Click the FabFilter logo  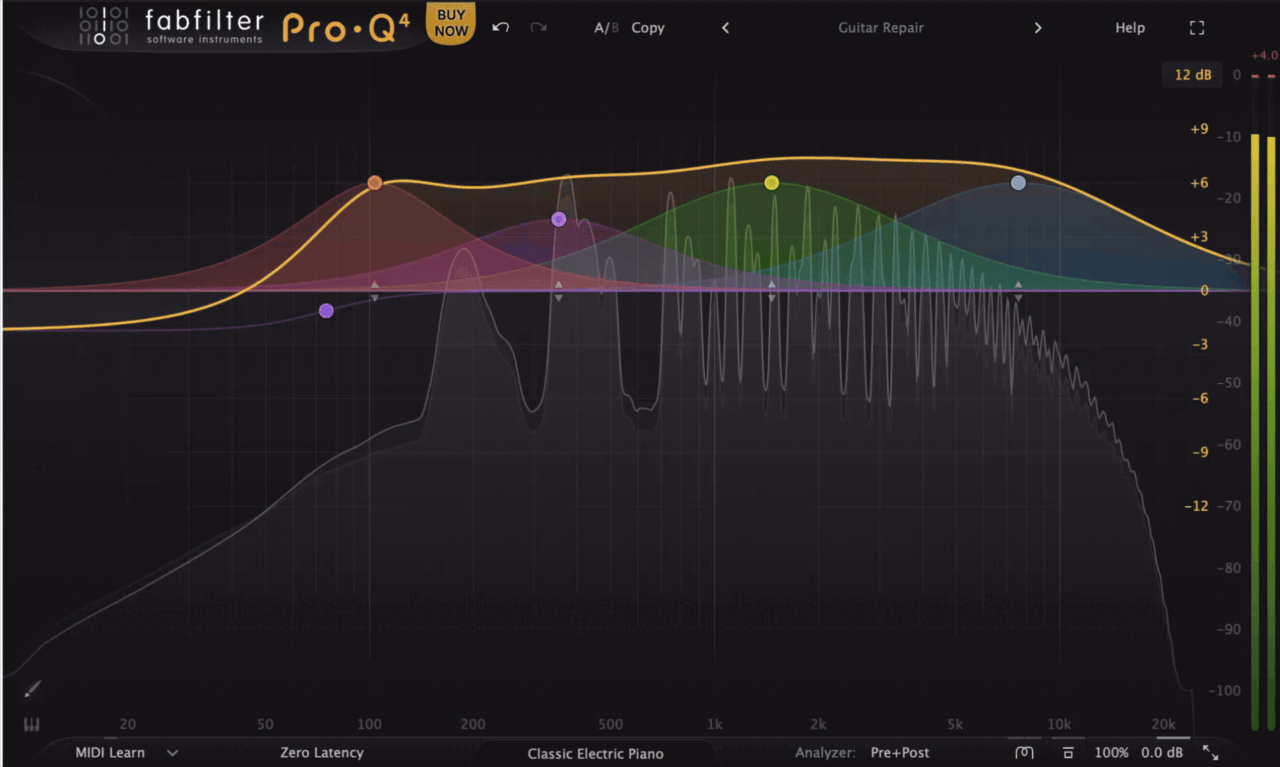pos(170,27)
